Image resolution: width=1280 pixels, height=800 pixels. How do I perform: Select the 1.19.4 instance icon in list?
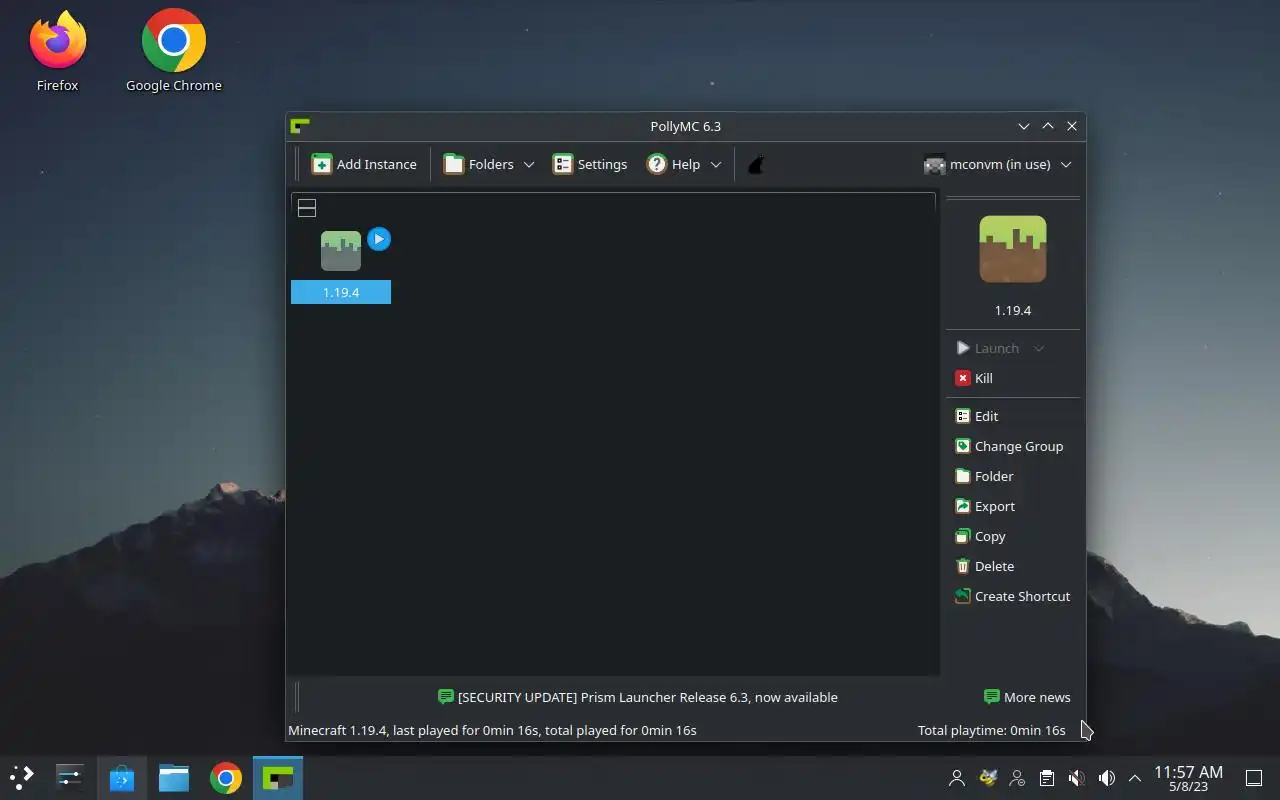[341, 251]
